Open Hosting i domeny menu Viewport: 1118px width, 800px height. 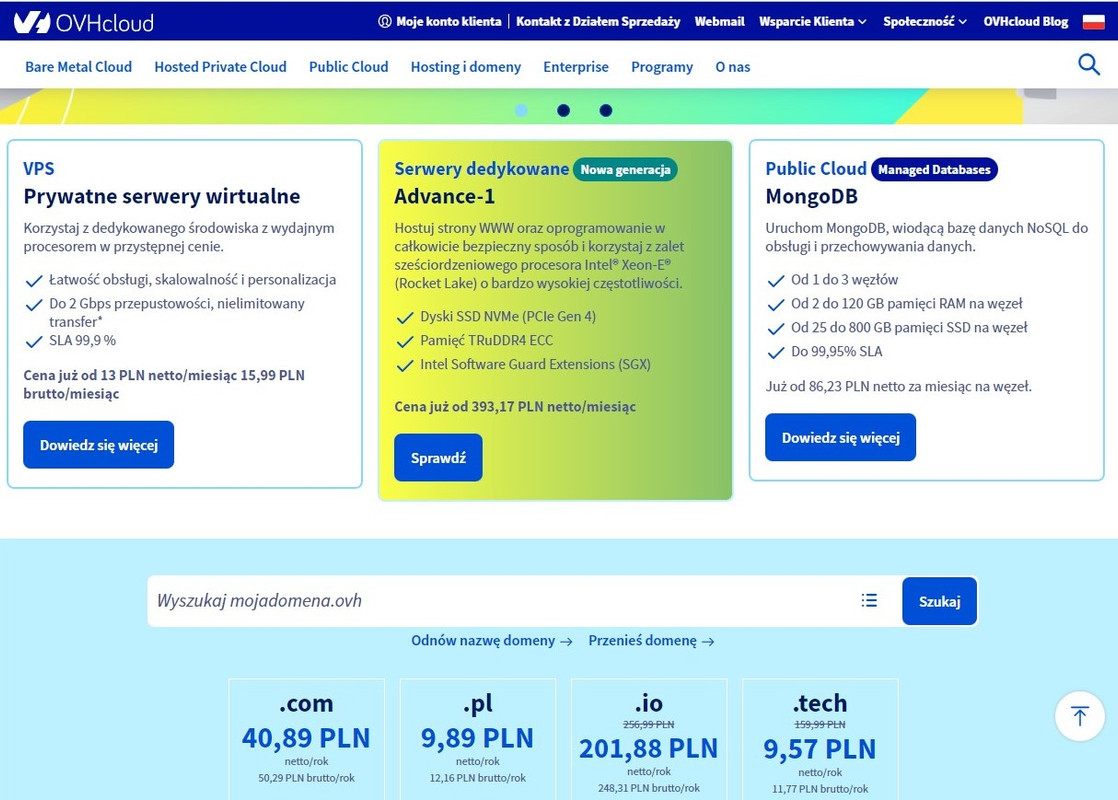[466, 67]
